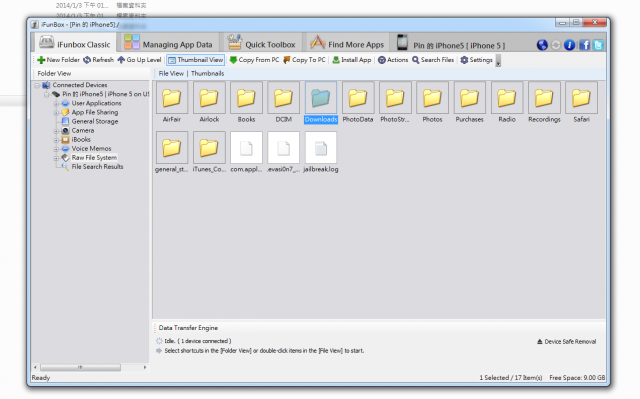This screenshot has width=640, height=399.
Task: Click the blue globe website icon
Action: 542,45
